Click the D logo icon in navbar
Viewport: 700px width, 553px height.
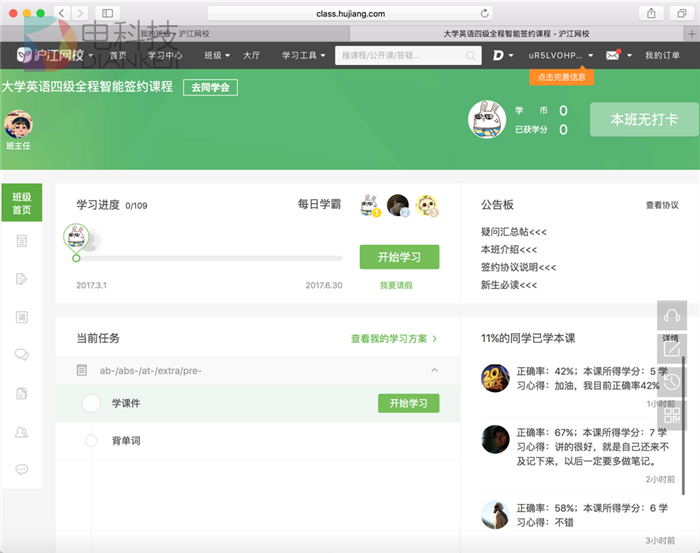click(x=498, y=55)
